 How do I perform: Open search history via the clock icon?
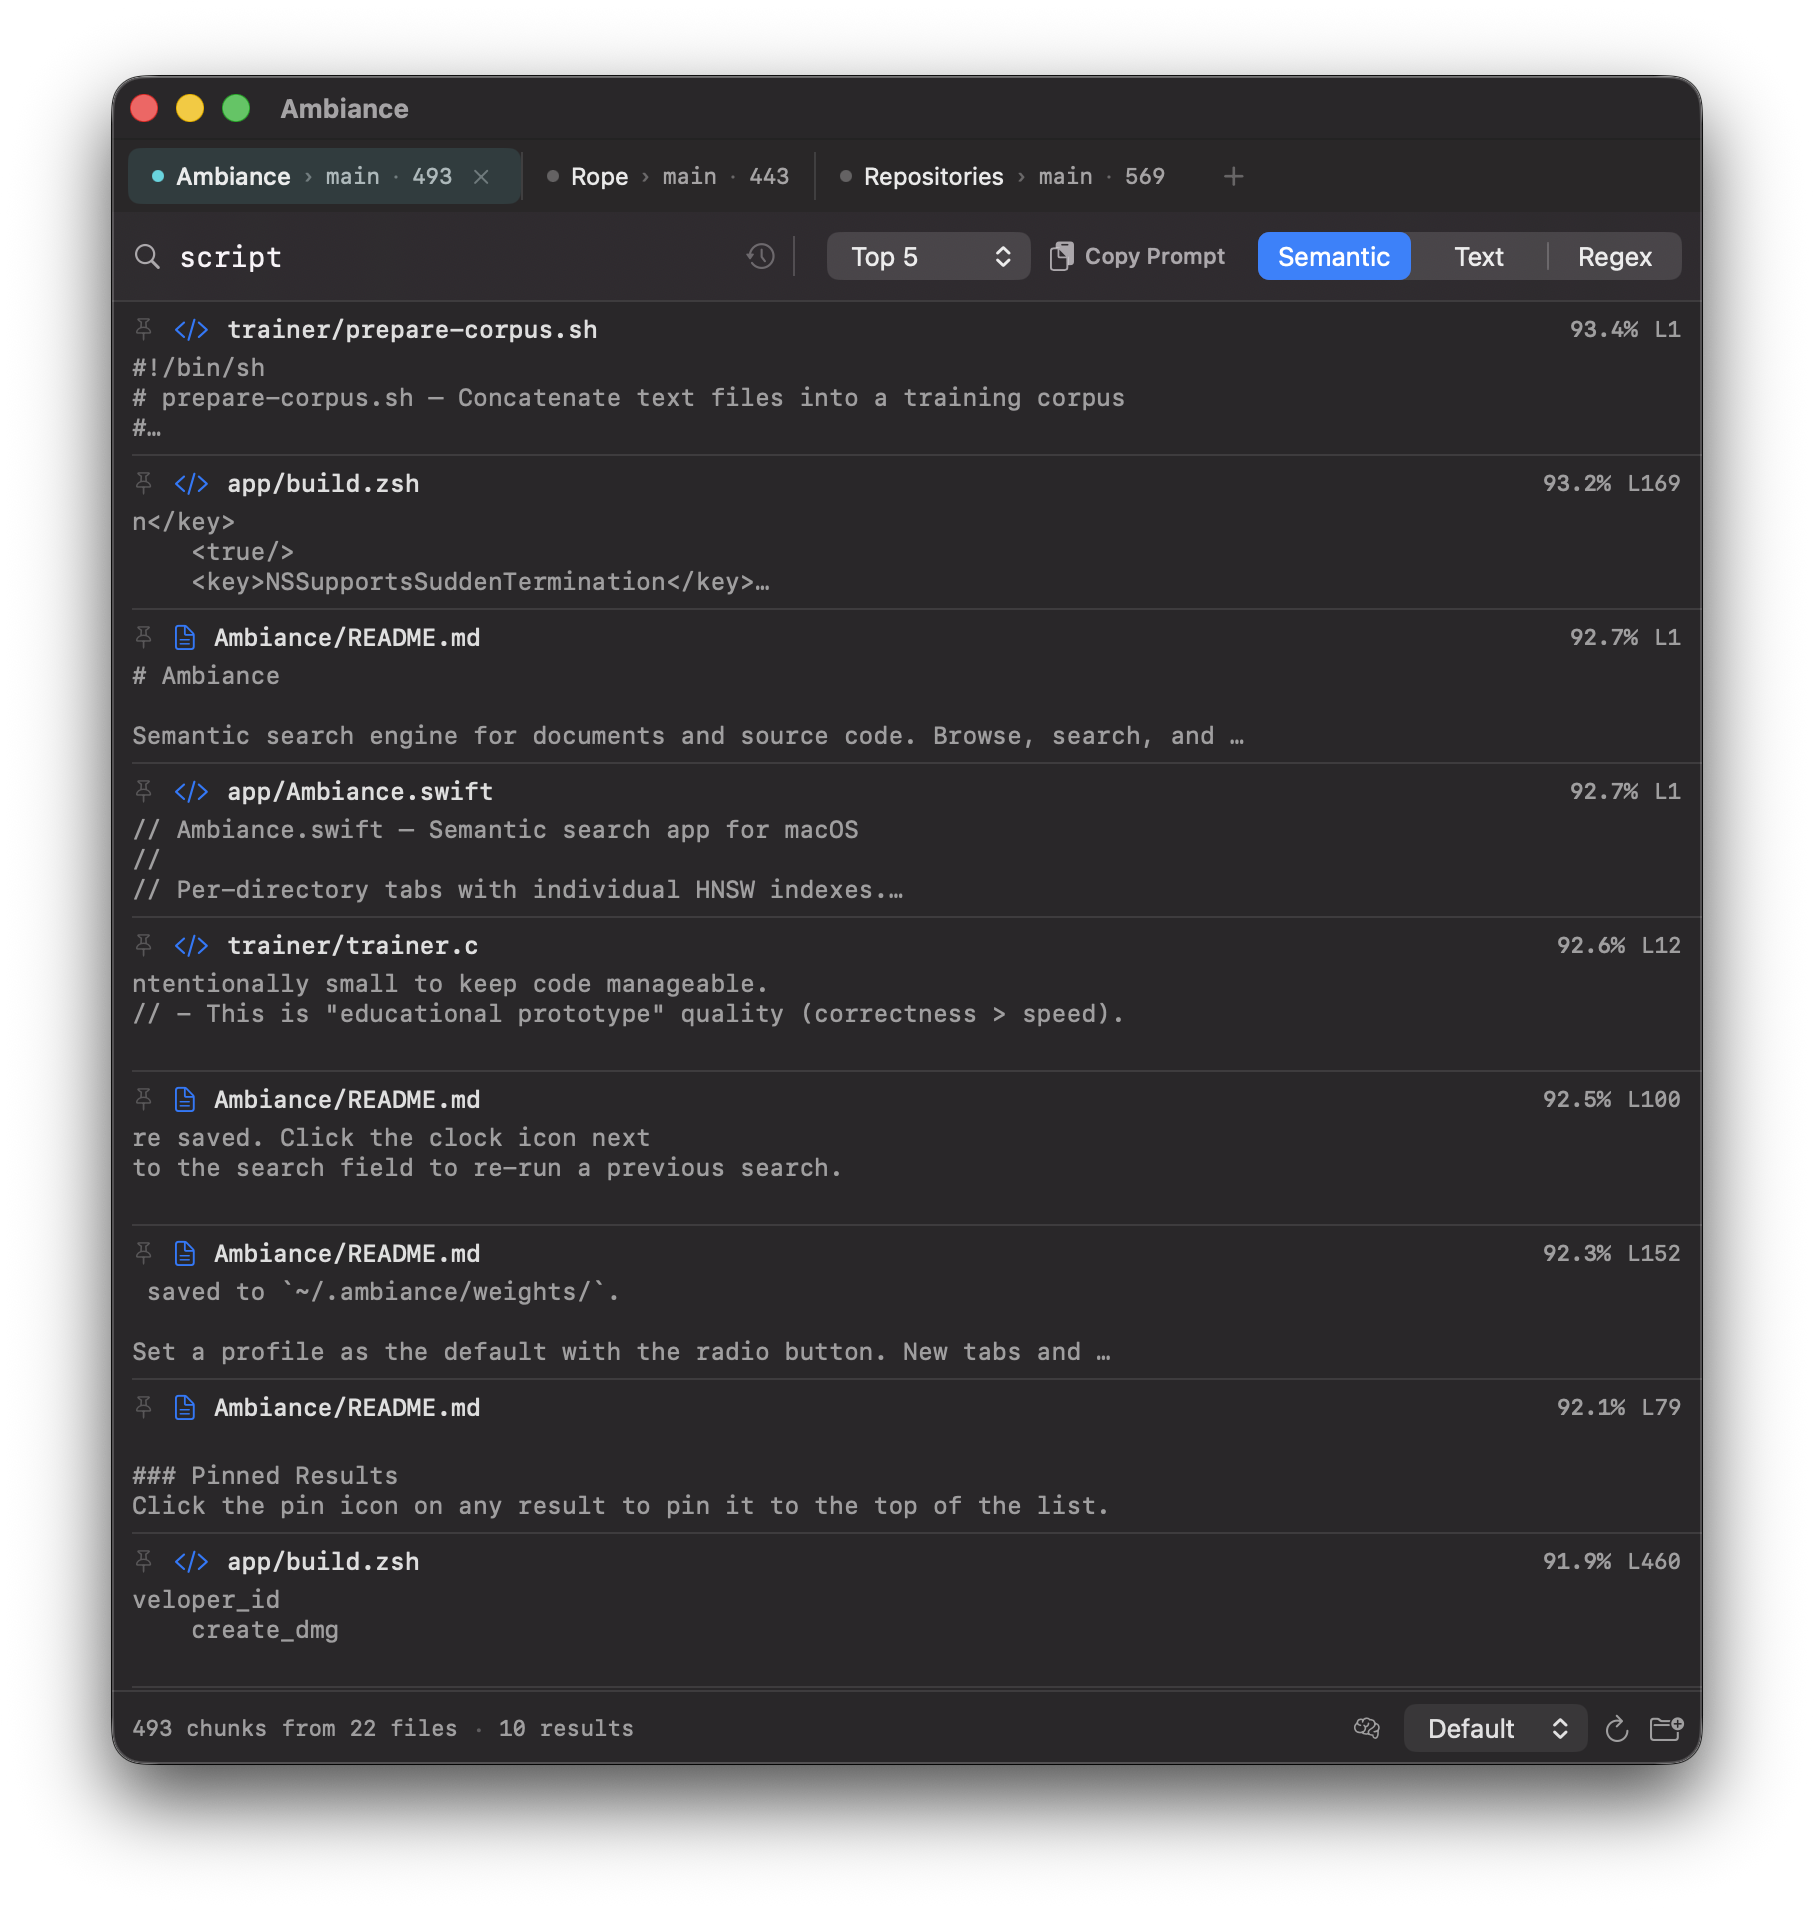(759, 256)
